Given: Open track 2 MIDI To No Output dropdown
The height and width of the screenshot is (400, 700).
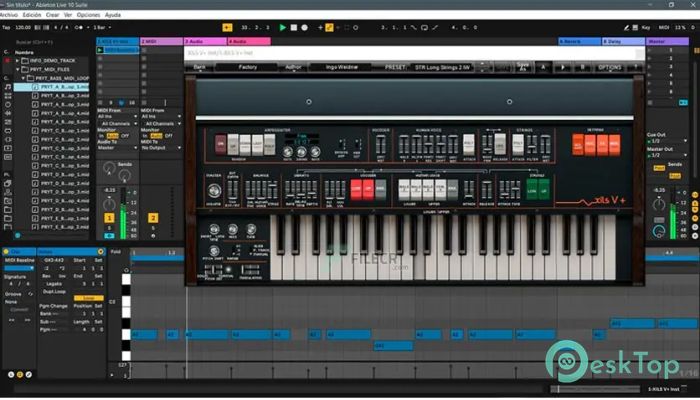Looking at the screenshot, I should [x=161, y=148].
